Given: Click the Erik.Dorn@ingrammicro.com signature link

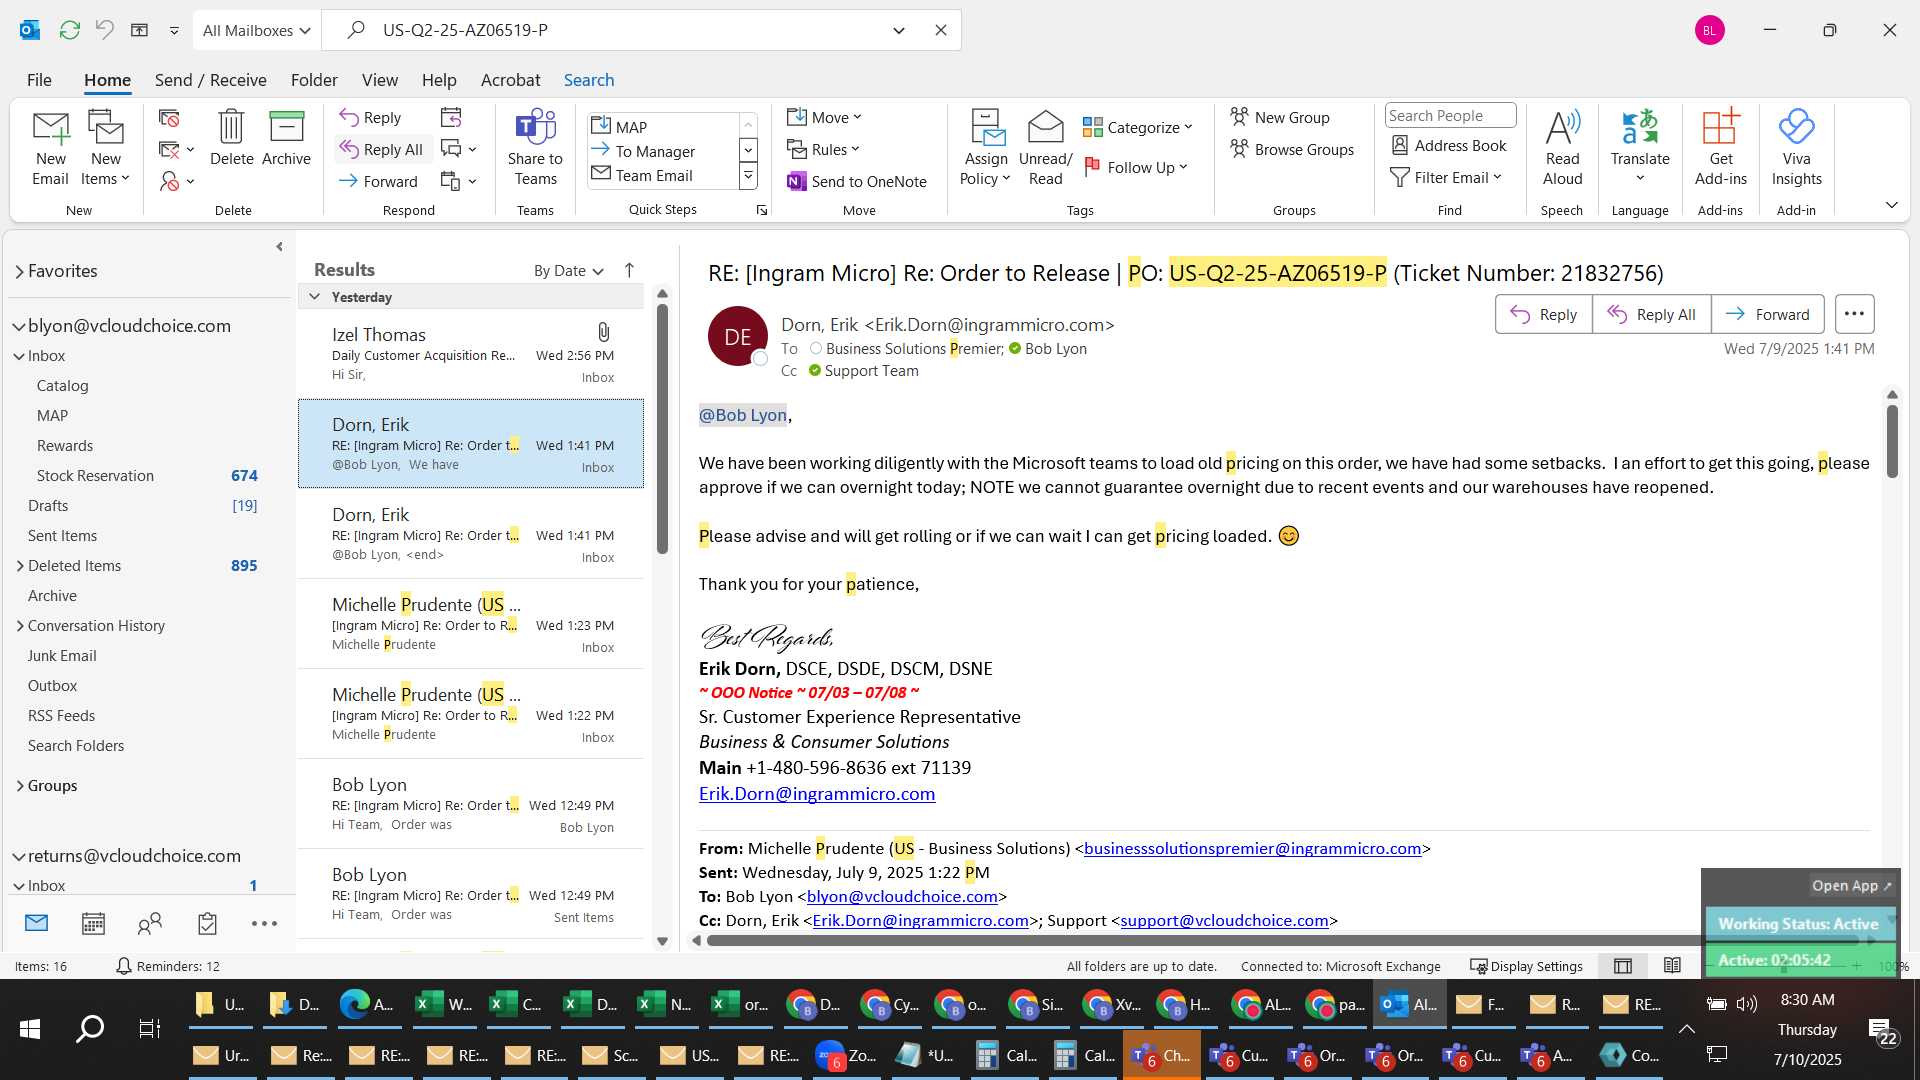Looking at the screenshot, I should point(817,793).
